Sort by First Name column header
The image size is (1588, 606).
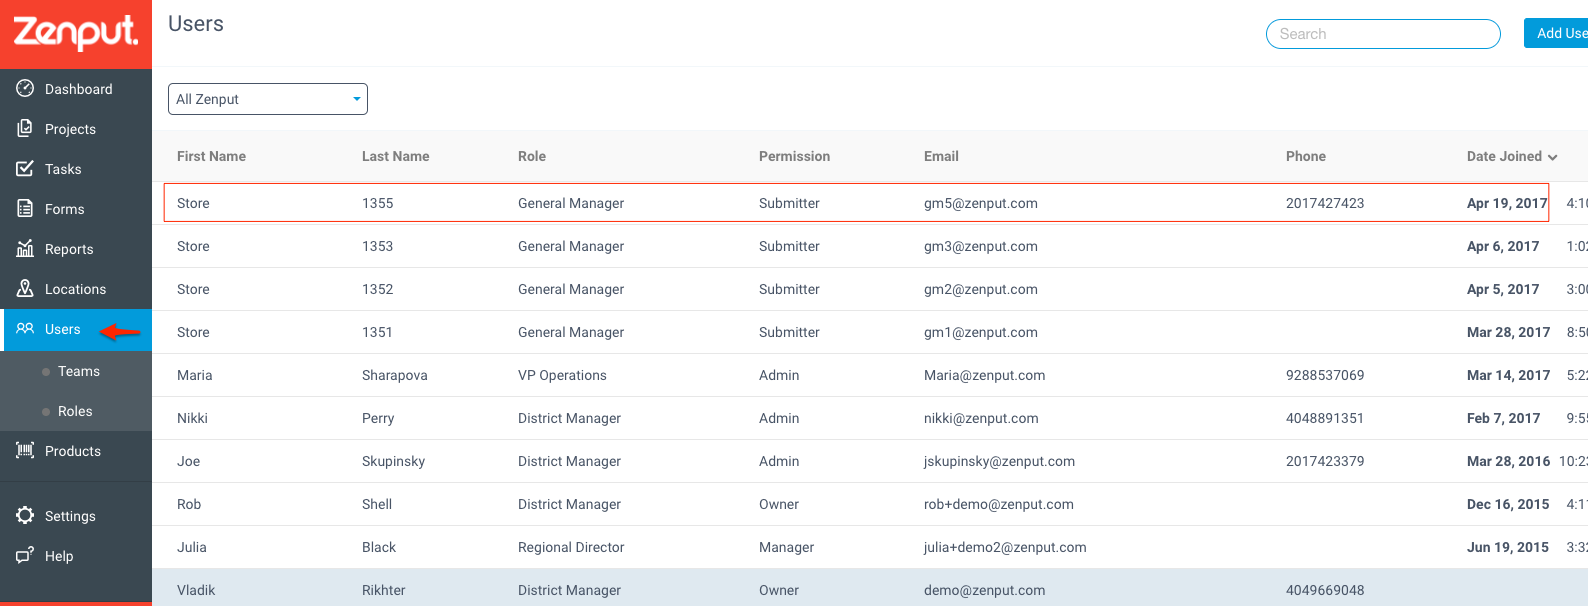click(211, 156)
